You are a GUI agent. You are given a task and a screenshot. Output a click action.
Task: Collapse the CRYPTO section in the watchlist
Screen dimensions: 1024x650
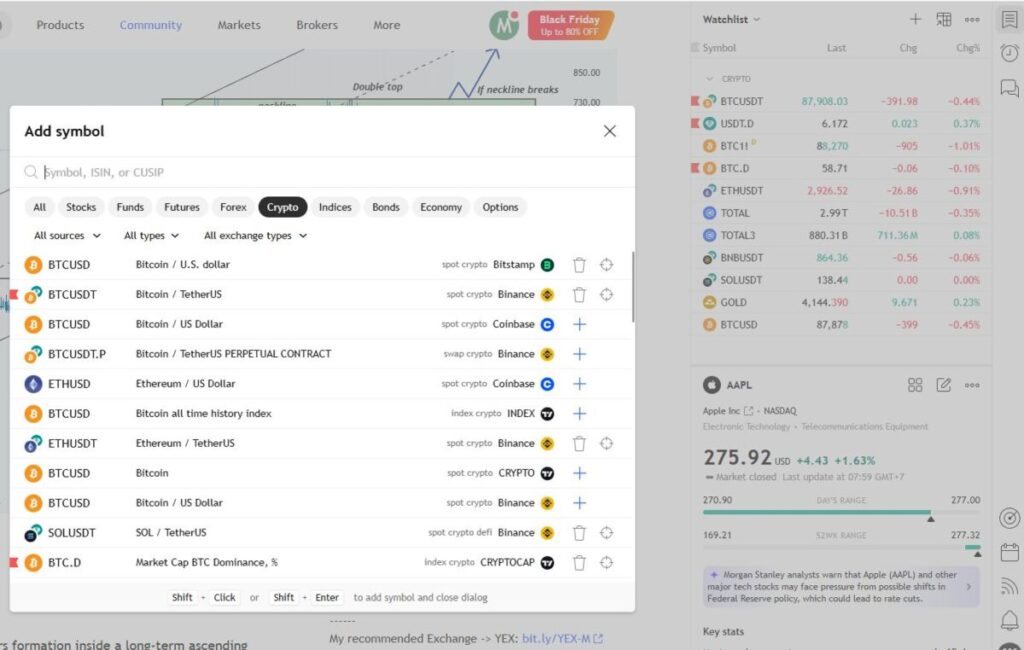(707, 79)
